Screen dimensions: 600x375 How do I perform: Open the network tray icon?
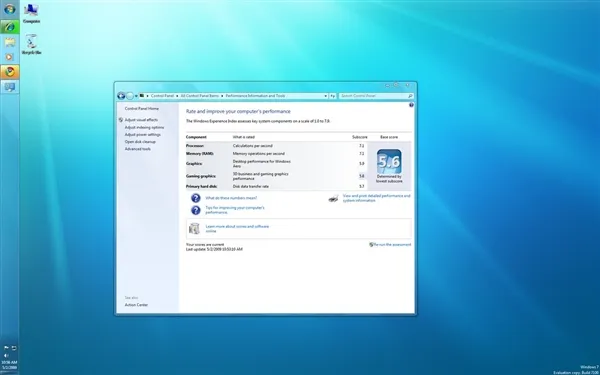tap(14, 348)
